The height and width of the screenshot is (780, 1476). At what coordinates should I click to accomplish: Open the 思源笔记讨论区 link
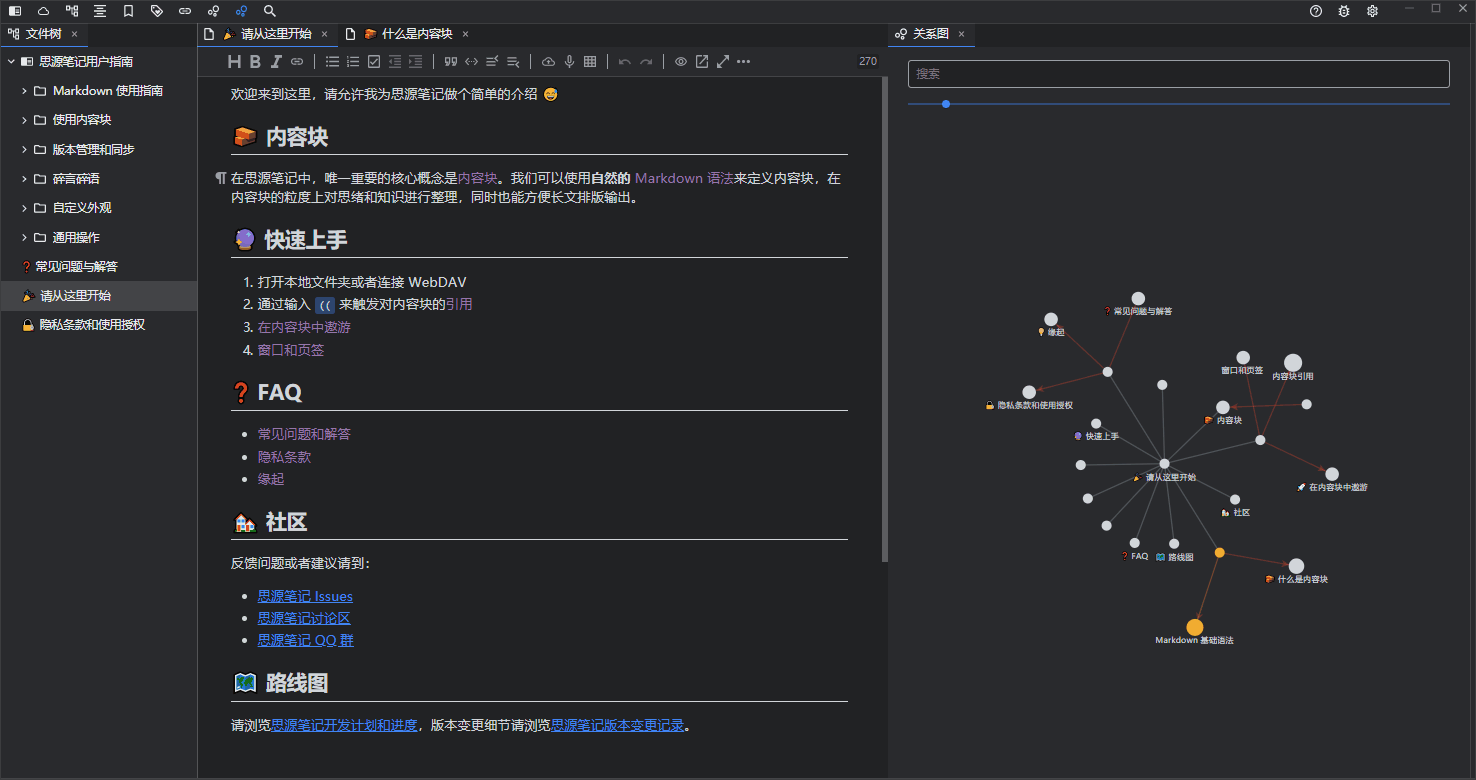pos(304,619)
